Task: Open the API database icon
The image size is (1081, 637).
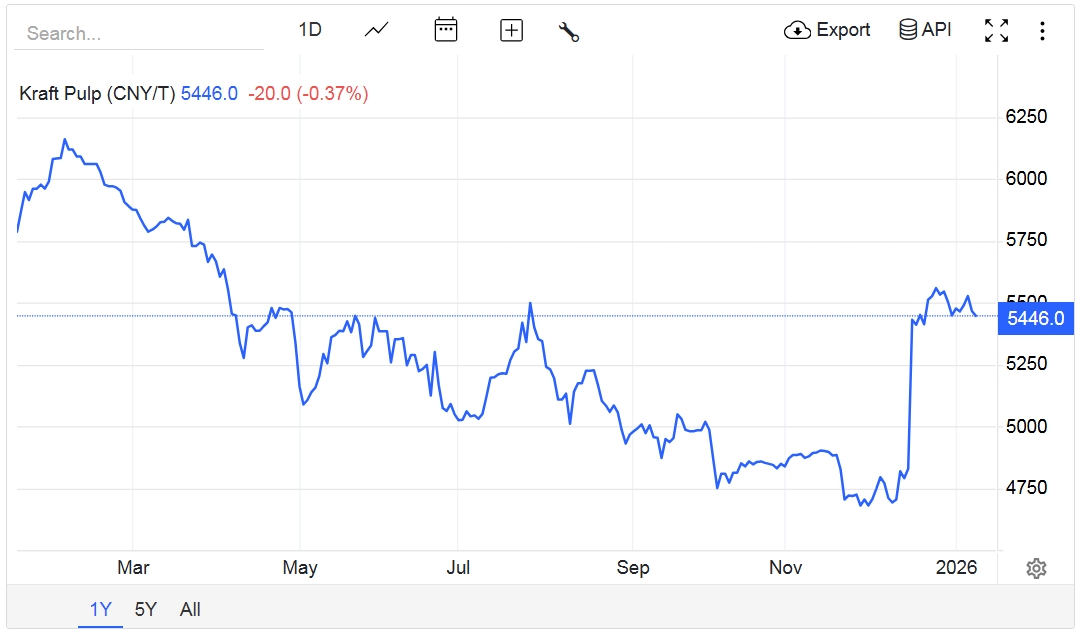Action: click(x=908, y=30)
